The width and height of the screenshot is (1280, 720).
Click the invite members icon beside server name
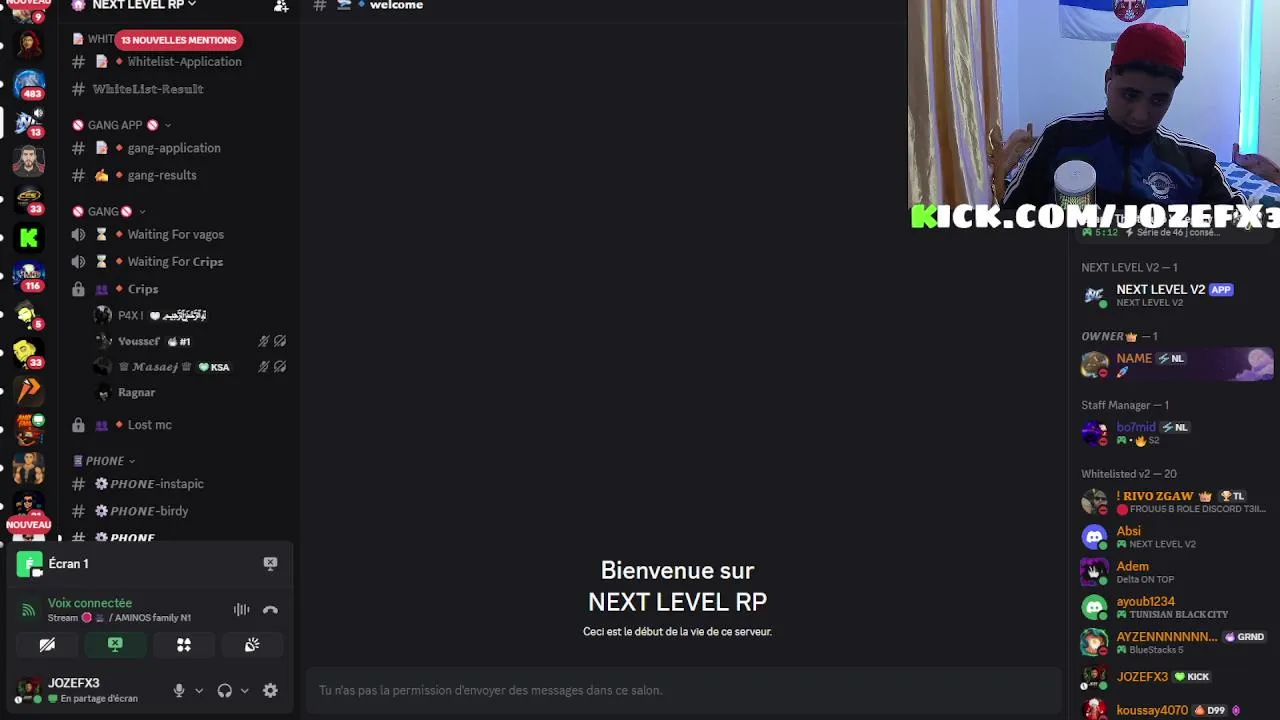coord(281,6)
